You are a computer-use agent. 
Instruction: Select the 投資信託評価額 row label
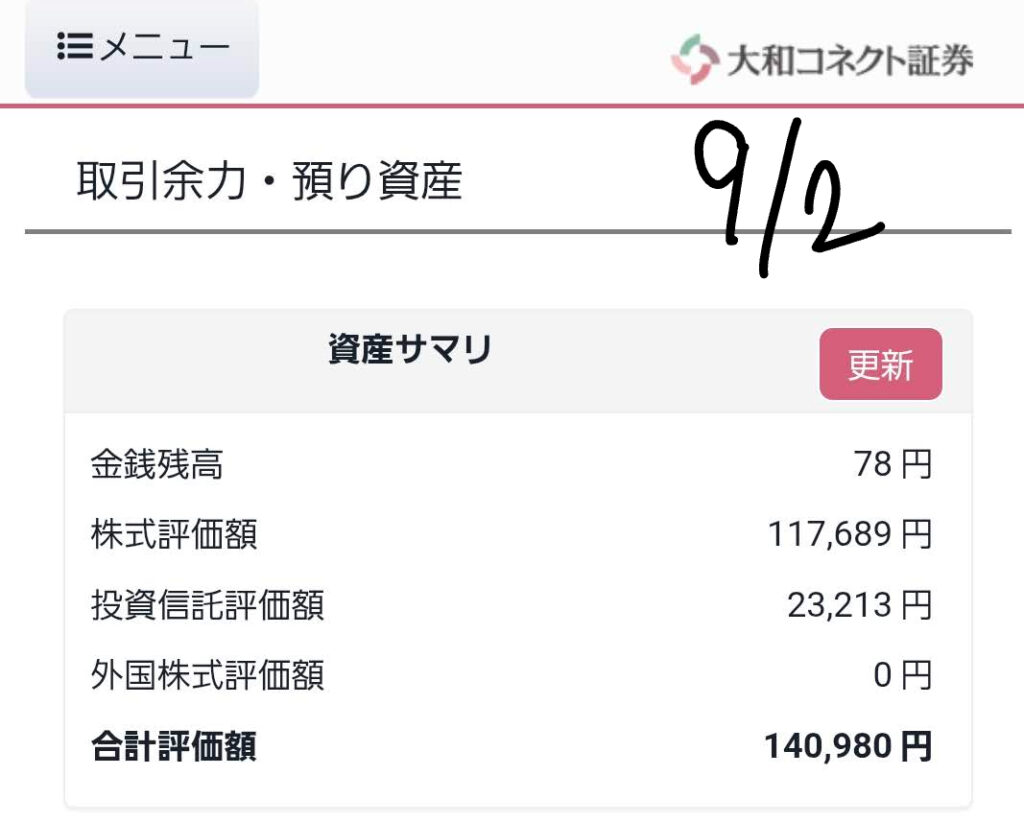pyautogui.click(x=207, y=605)
